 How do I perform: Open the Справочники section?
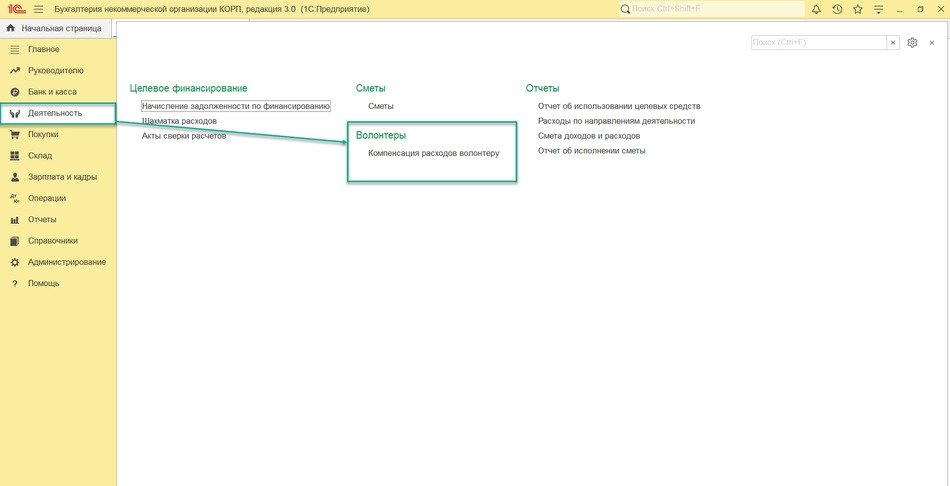(x=52, y=241)
